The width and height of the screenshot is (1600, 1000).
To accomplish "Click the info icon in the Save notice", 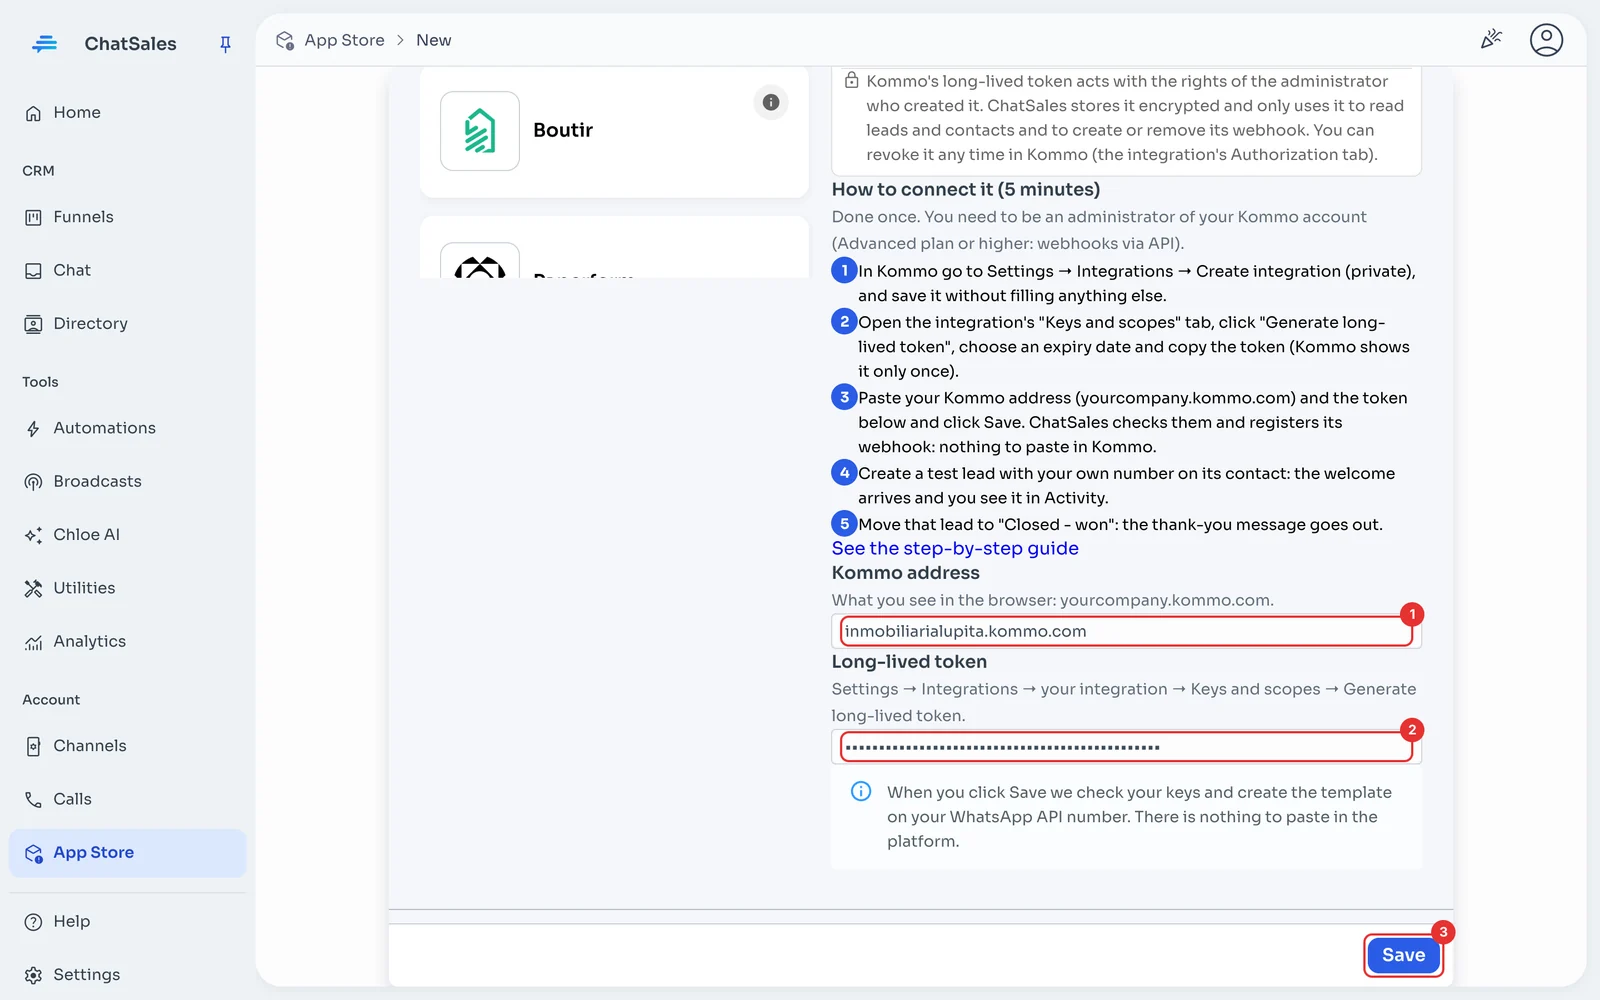I will (860, 791).
